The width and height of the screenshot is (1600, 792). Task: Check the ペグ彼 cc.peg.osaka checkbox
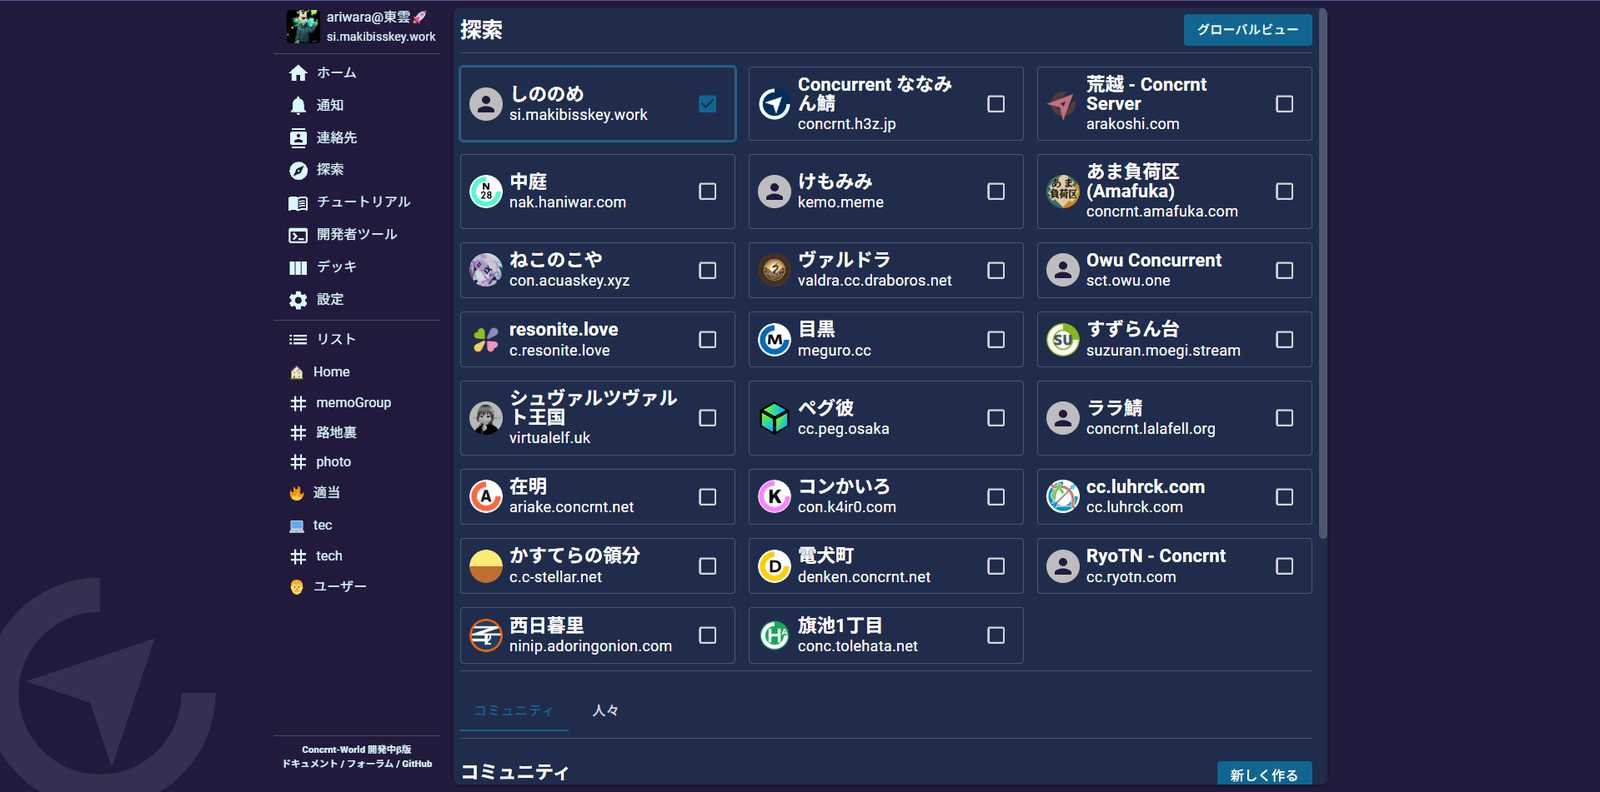point(996,418)
